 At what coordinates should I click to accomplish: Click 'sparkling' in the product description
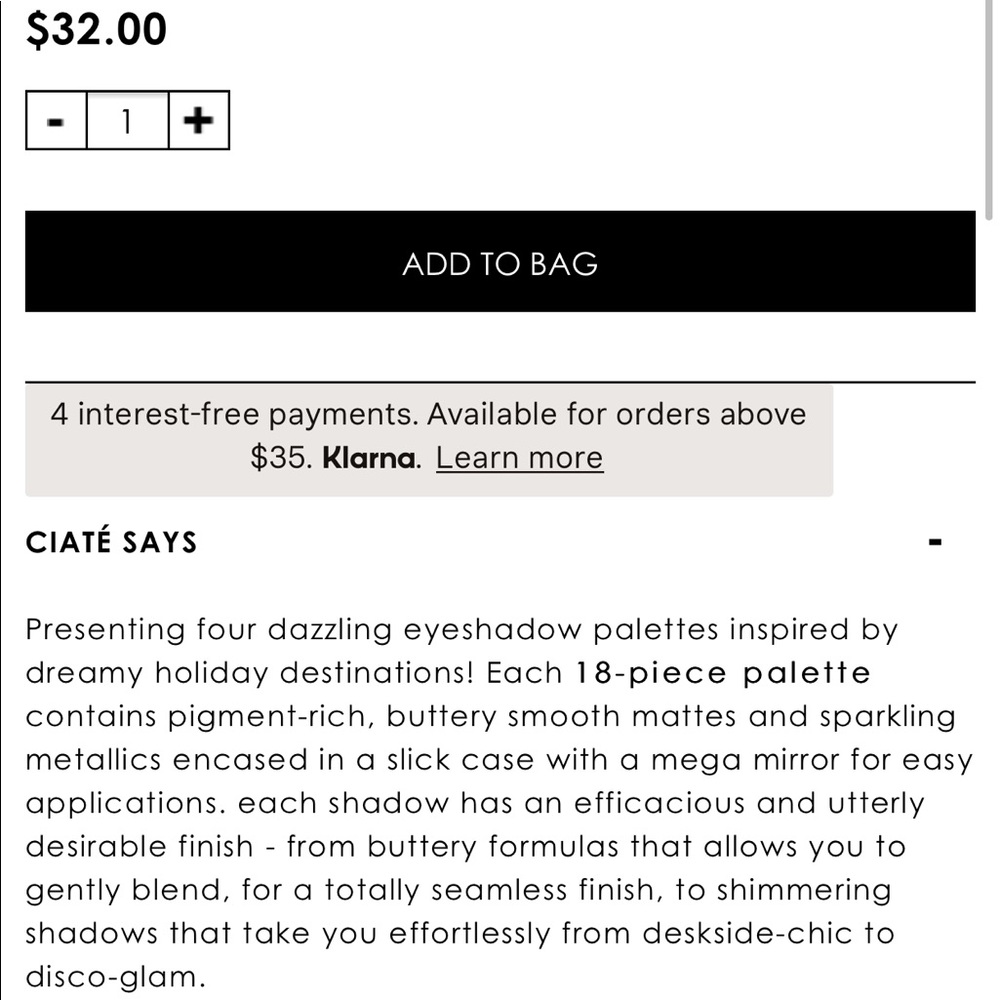(887, 717)
